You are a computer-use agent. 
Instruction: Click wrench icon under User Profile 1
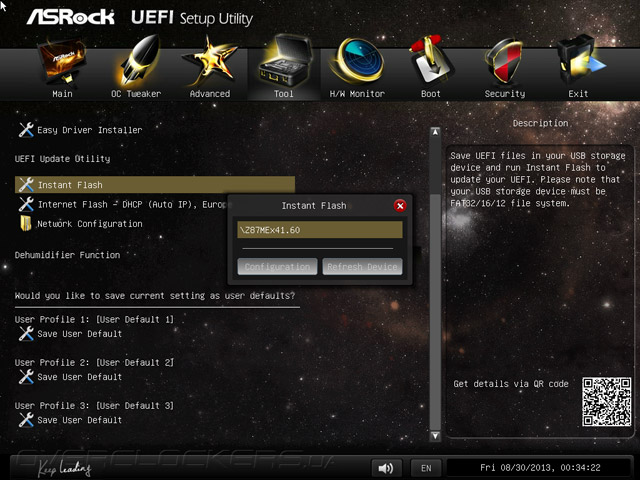point(26,333)
